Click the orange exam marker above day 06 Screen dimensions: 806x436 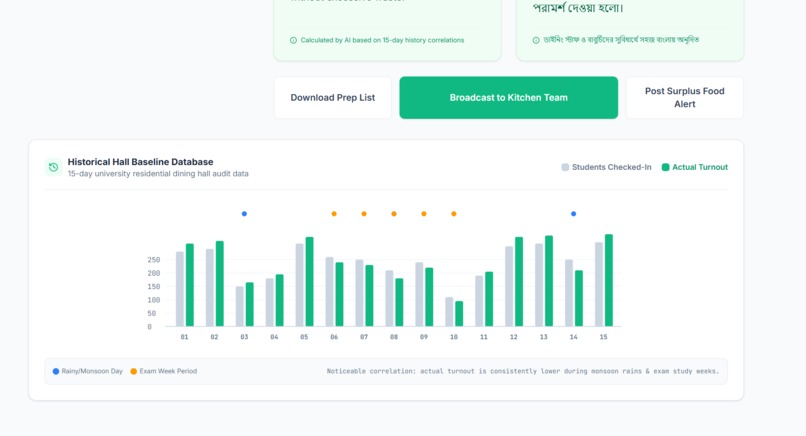tap(334, 214)
